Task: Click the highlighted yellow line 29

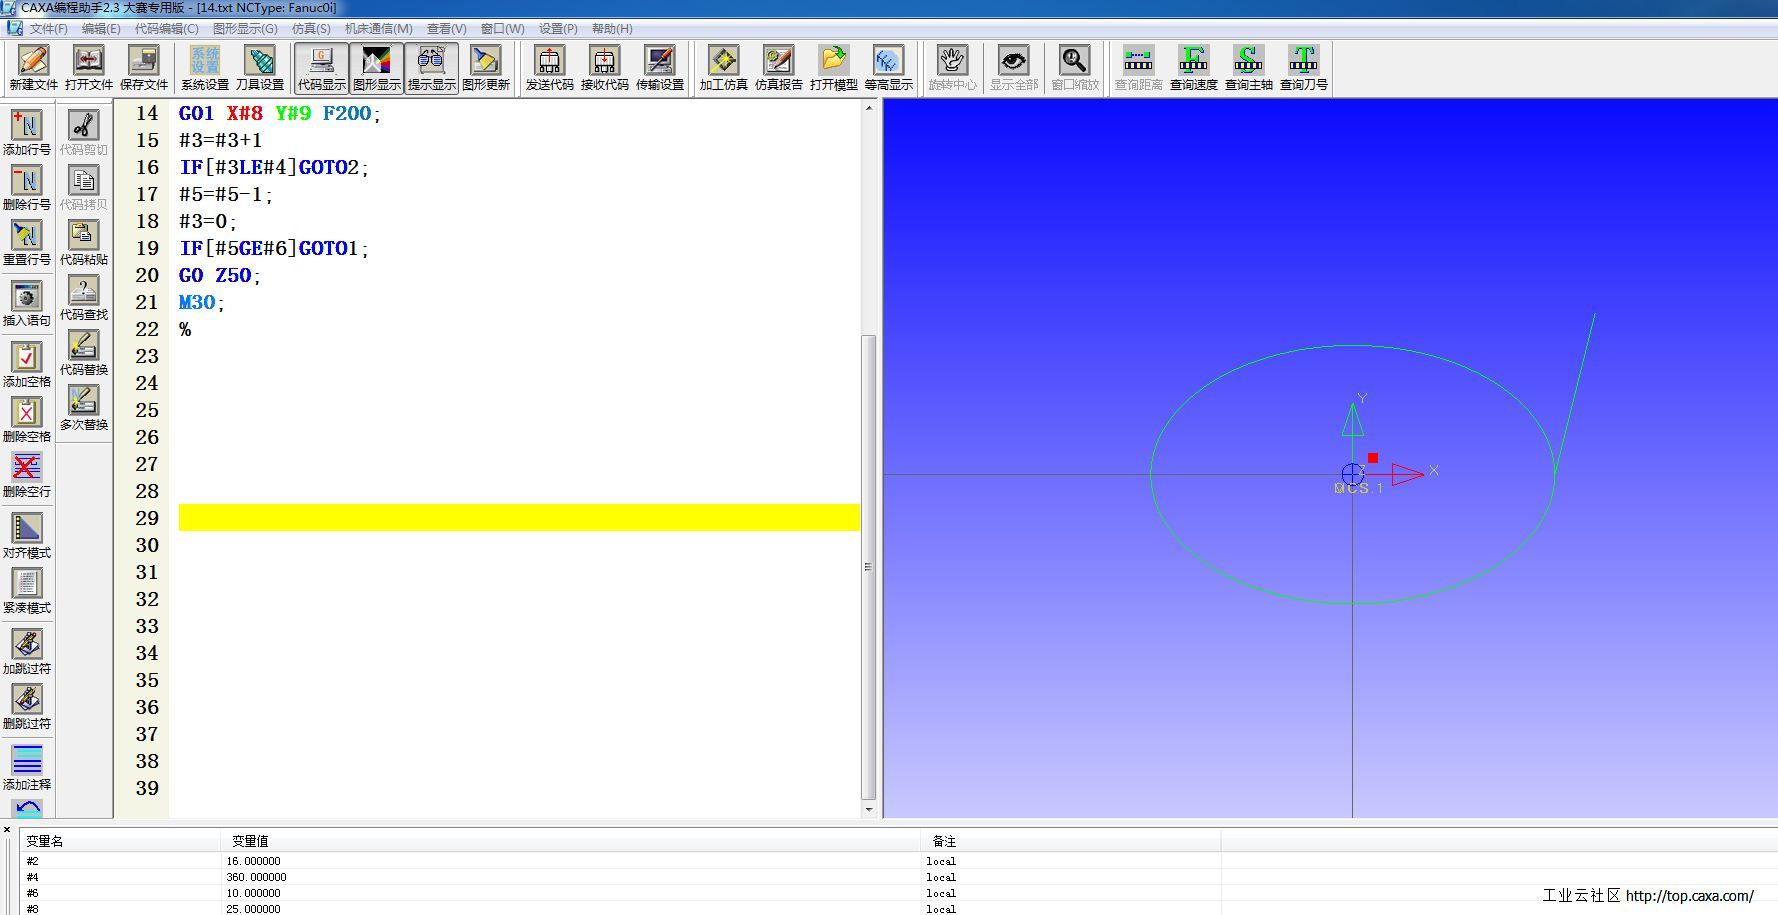Action: pyautogui.click(x=519, y=517)
